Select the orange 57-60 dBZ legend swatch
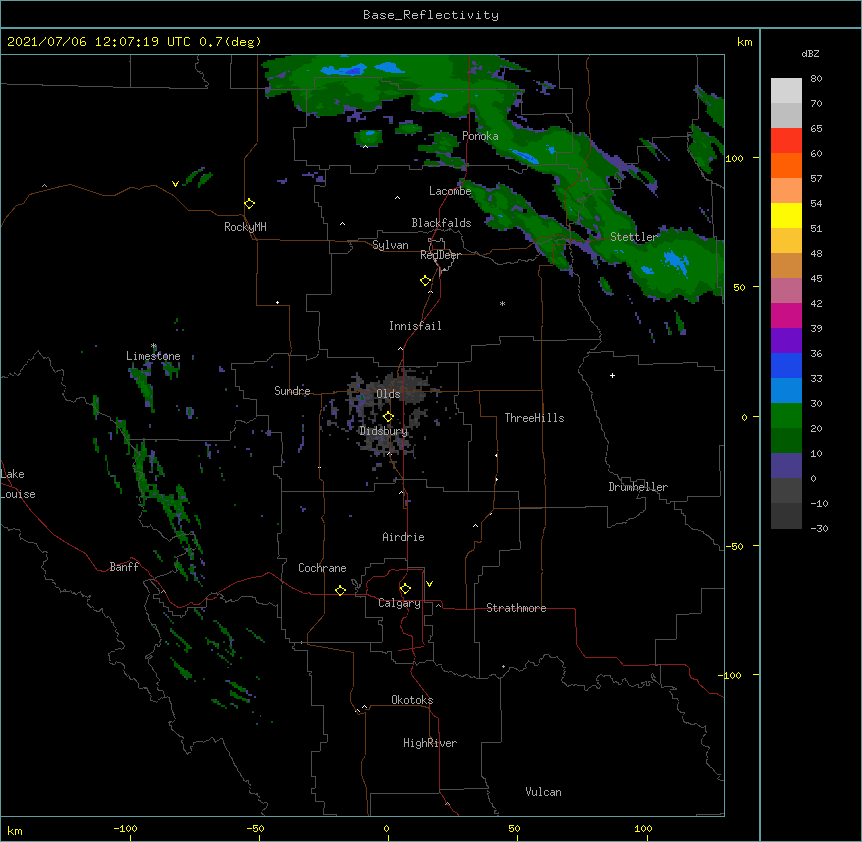862x842 pixels. pos(786,165)
